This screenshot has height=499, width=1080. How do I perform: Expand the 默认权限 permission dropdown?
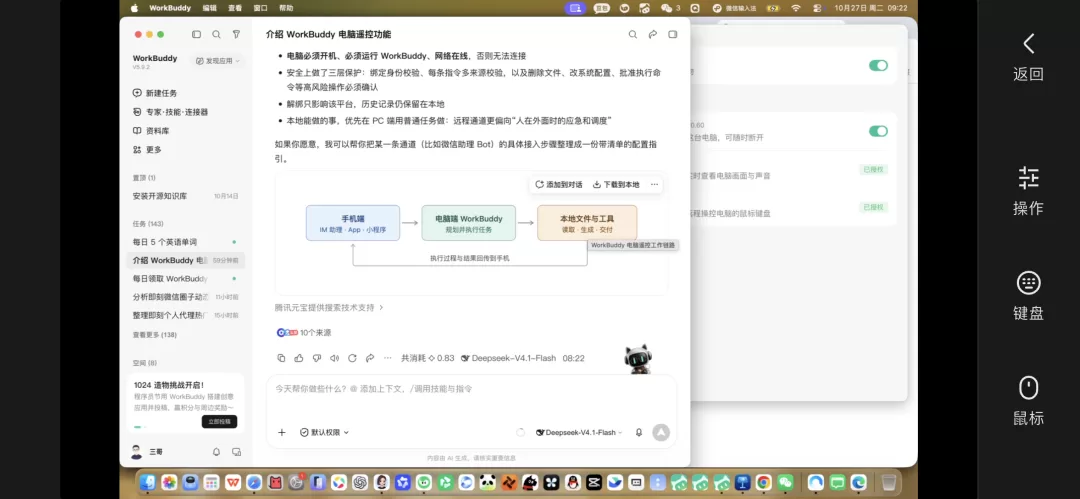tap(324, 432)
